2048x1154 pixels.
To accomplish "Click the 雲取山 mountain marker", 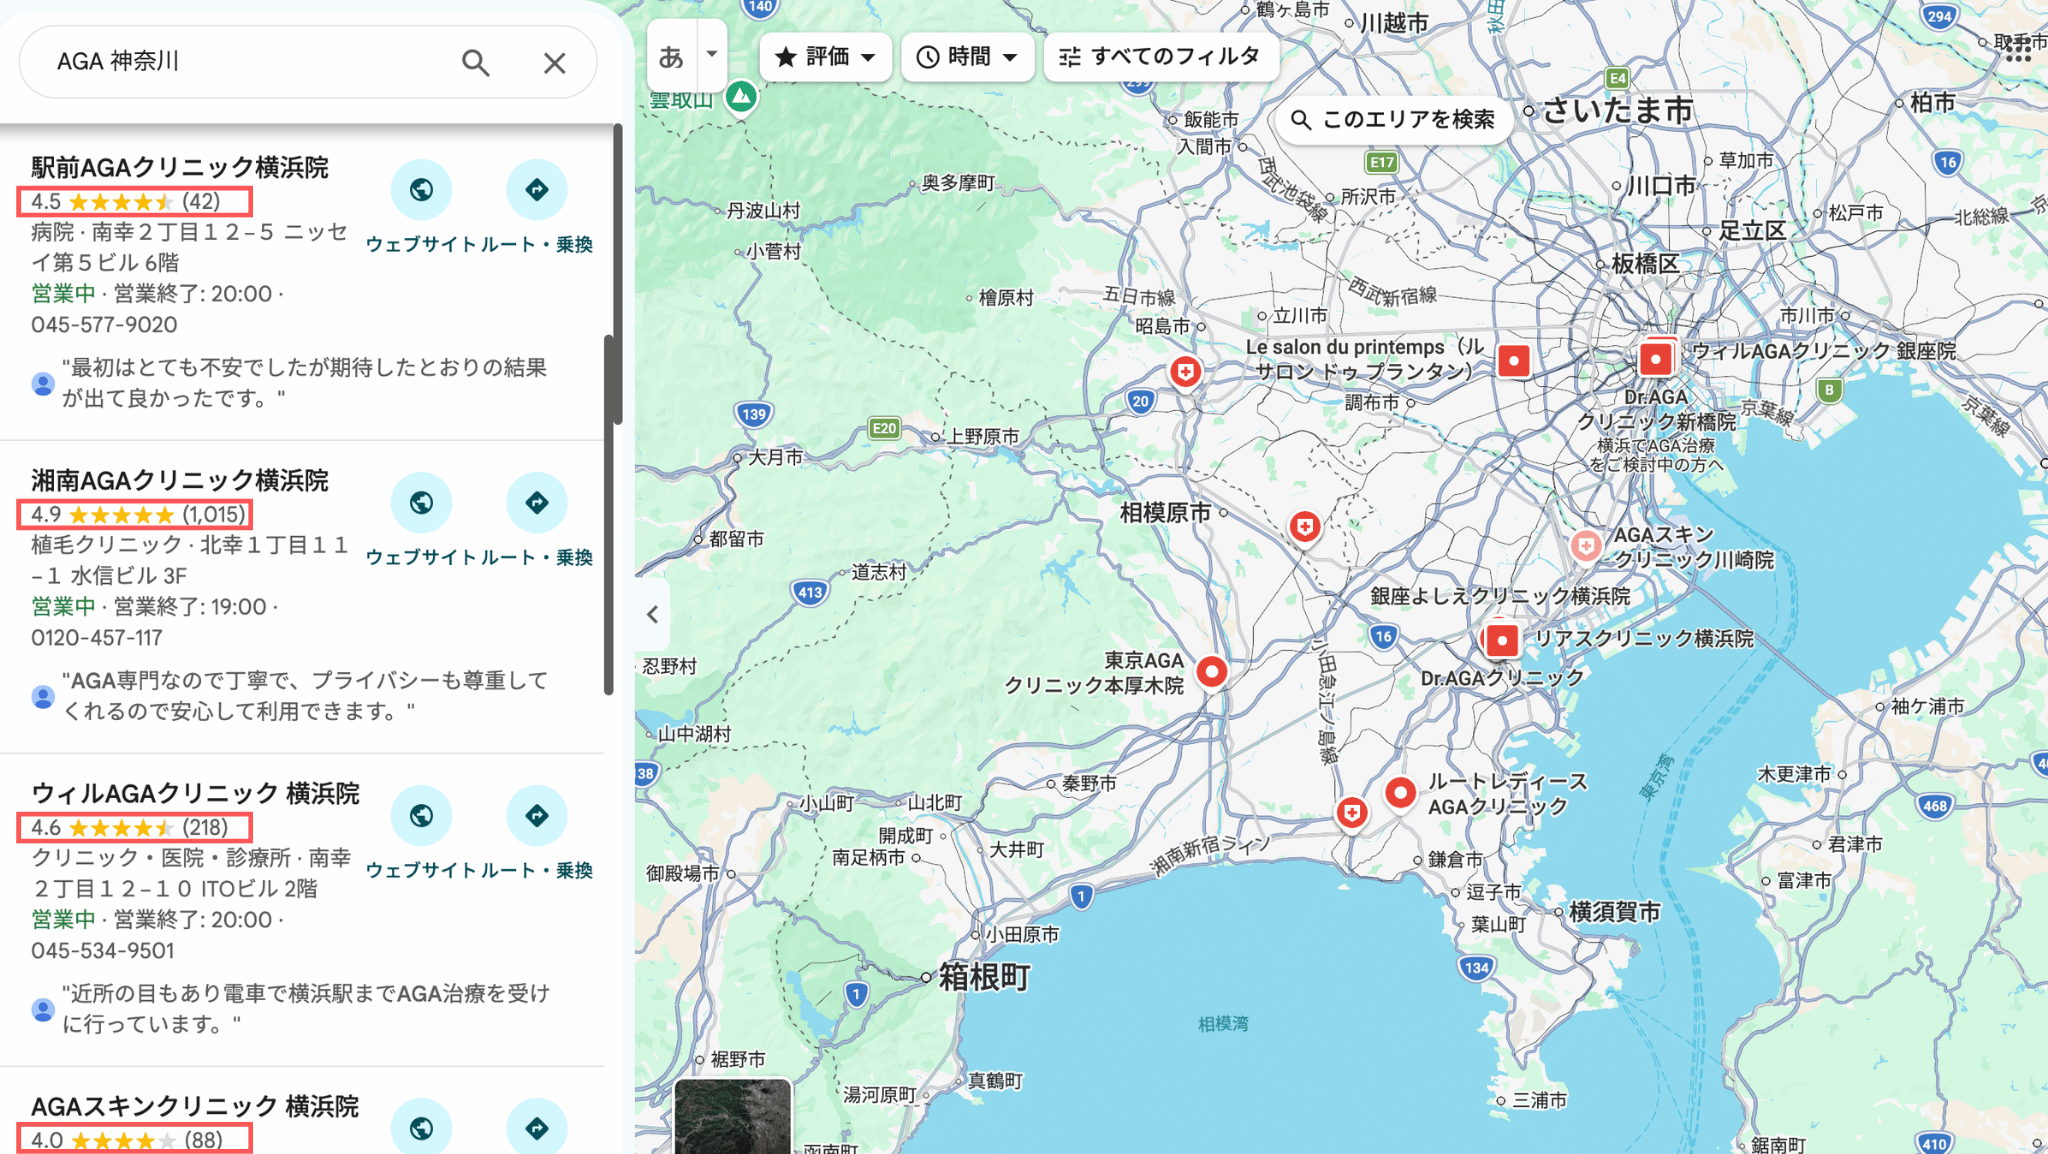I will 741,97.
